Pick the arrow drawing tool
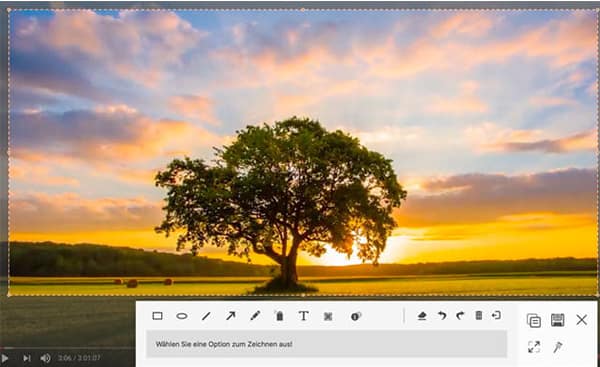 click(x=231, y=316)
